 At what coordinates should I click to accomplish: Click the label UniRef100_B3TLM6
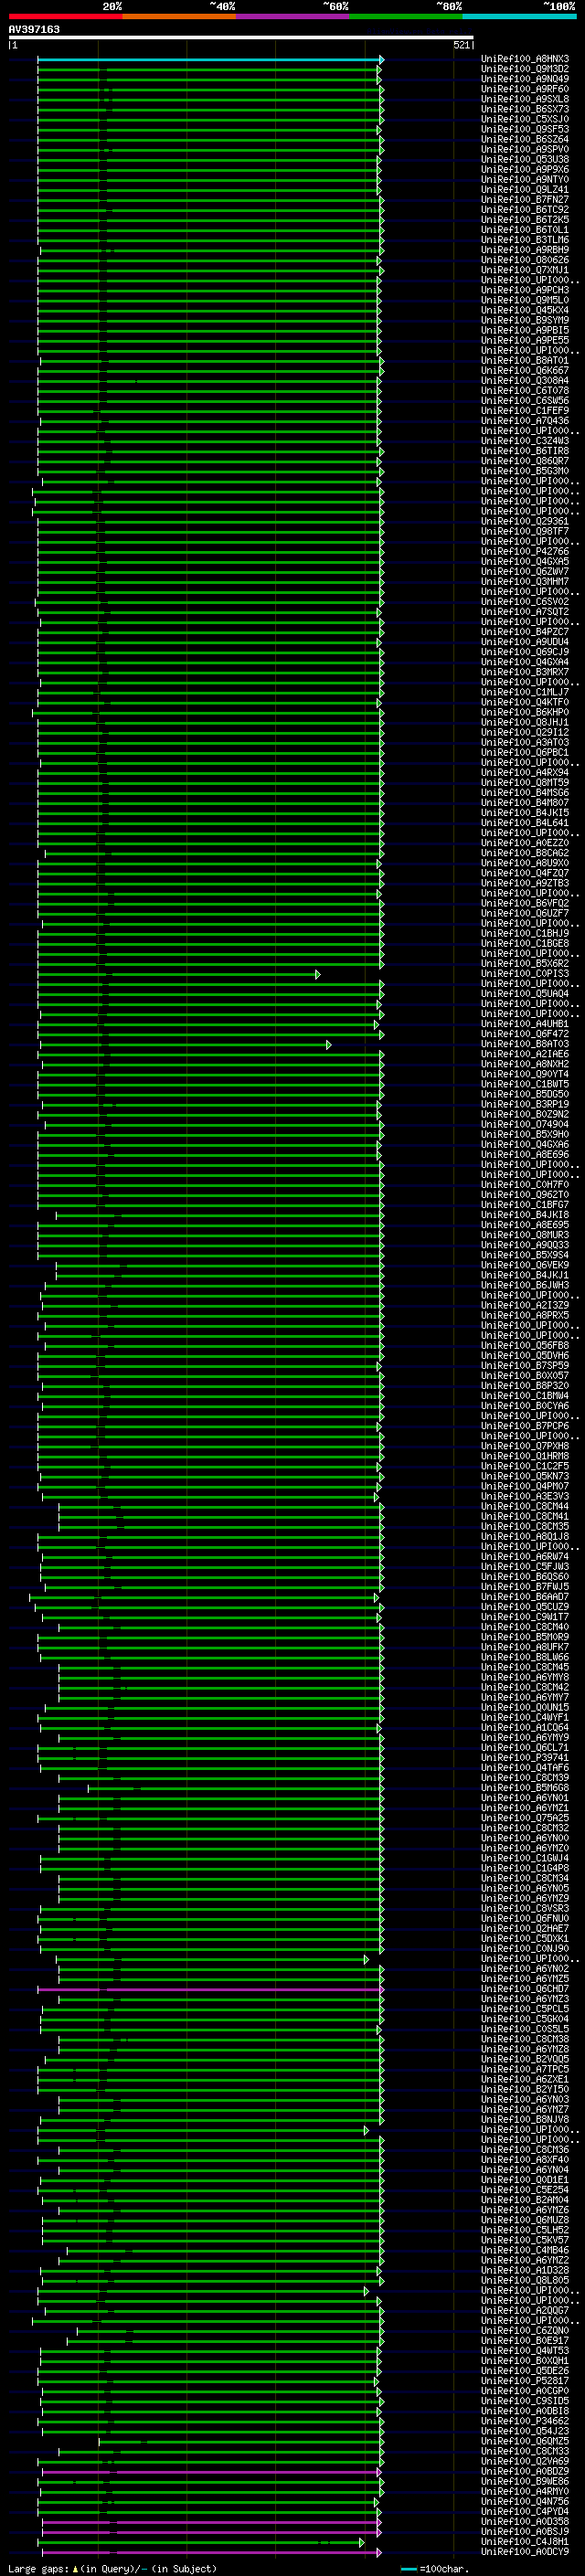pos(525,240)
